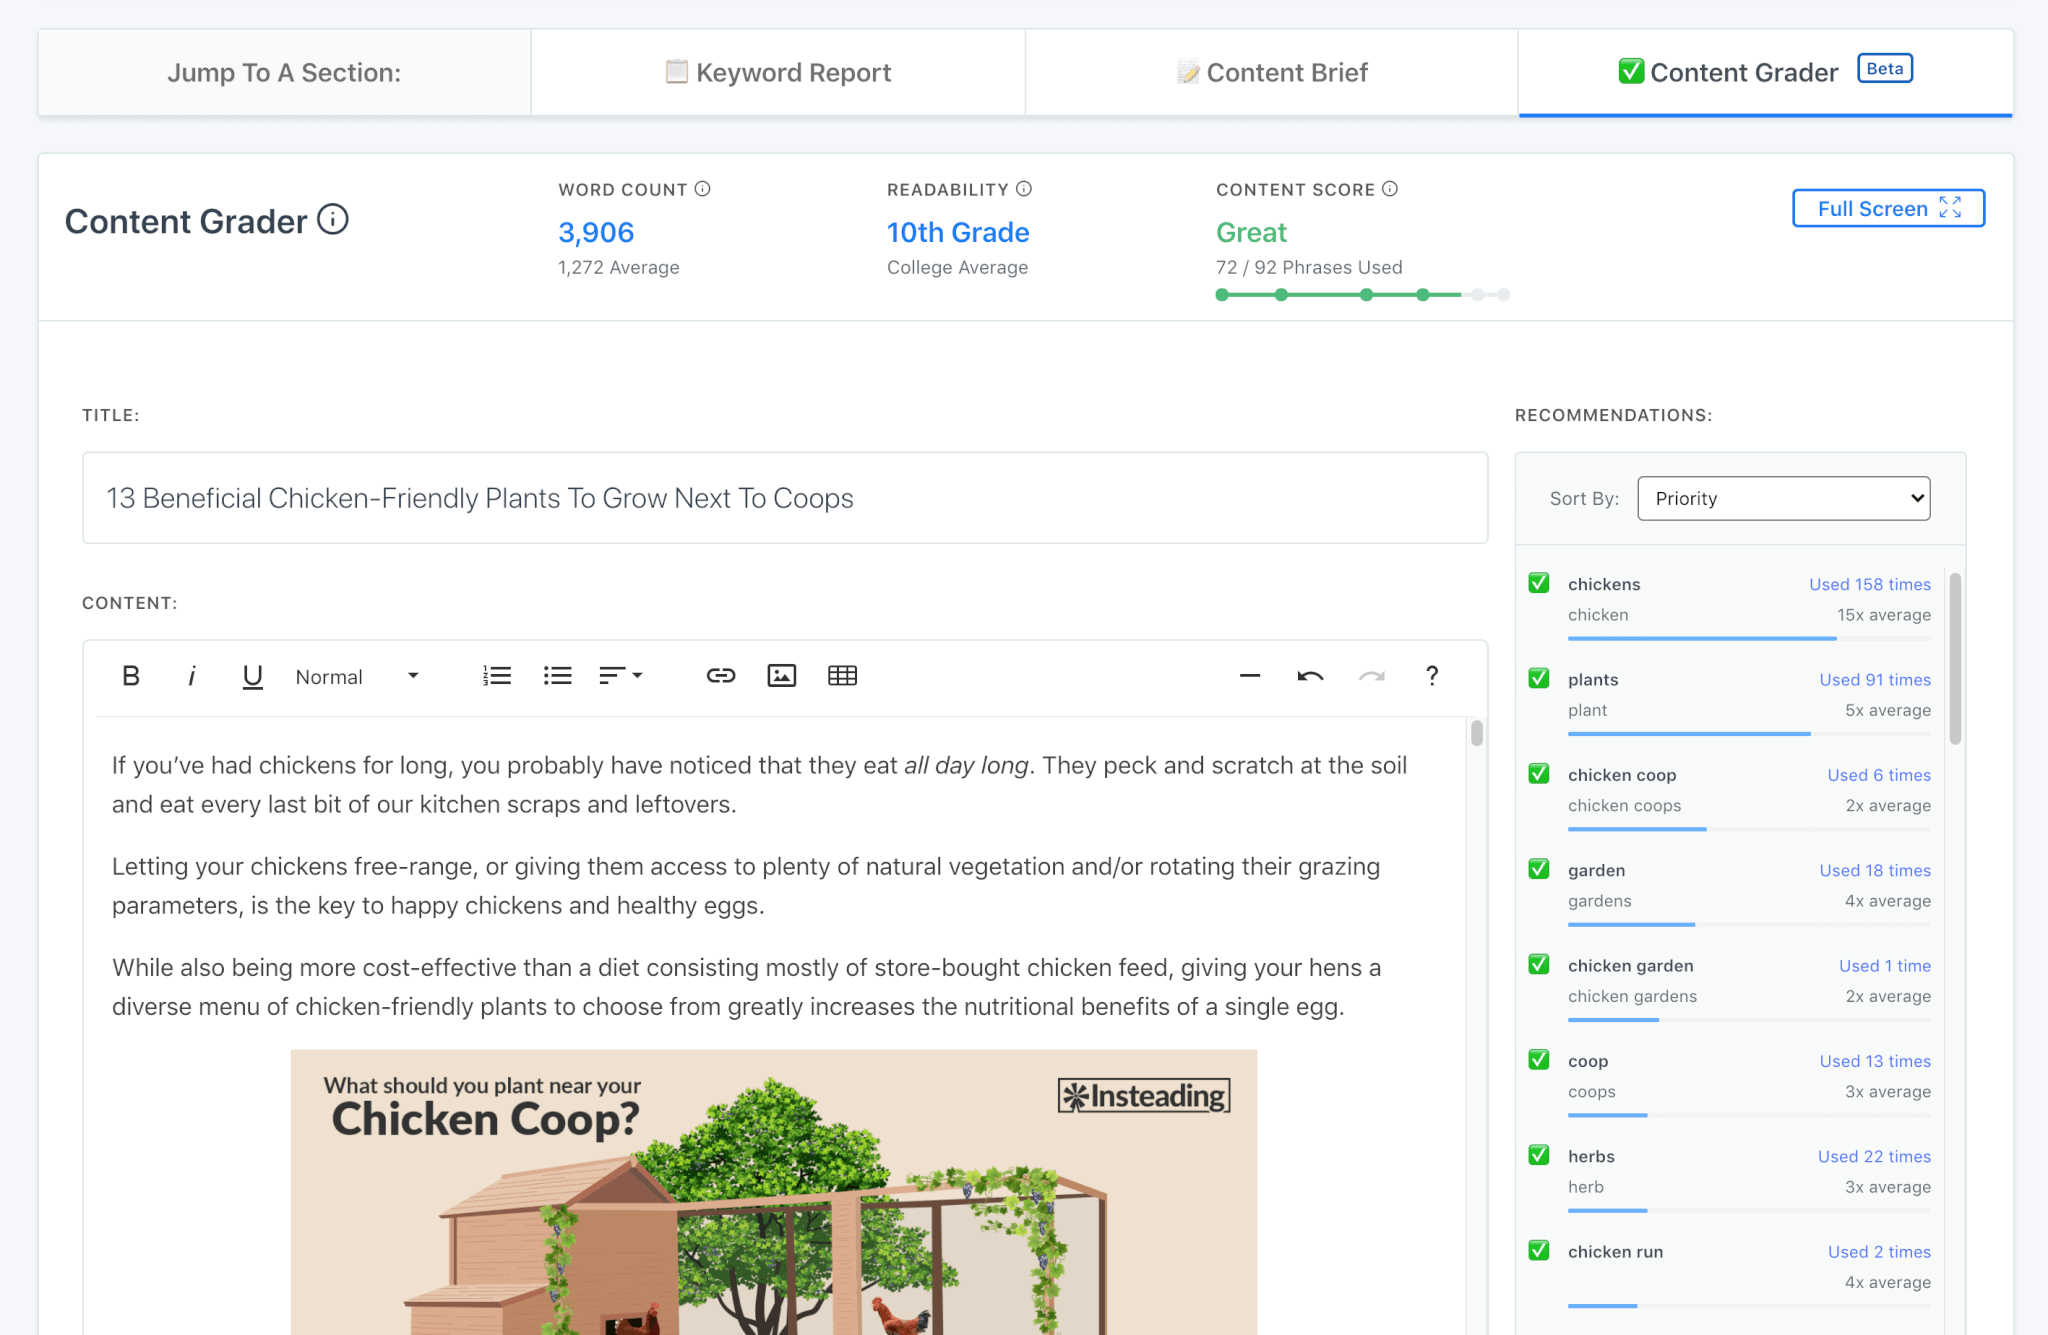Image resolution: width=2048 pixels, height=1335 pixels.
Task: Toggle the chickens keyword checkbox
Action: [1539, 583]
